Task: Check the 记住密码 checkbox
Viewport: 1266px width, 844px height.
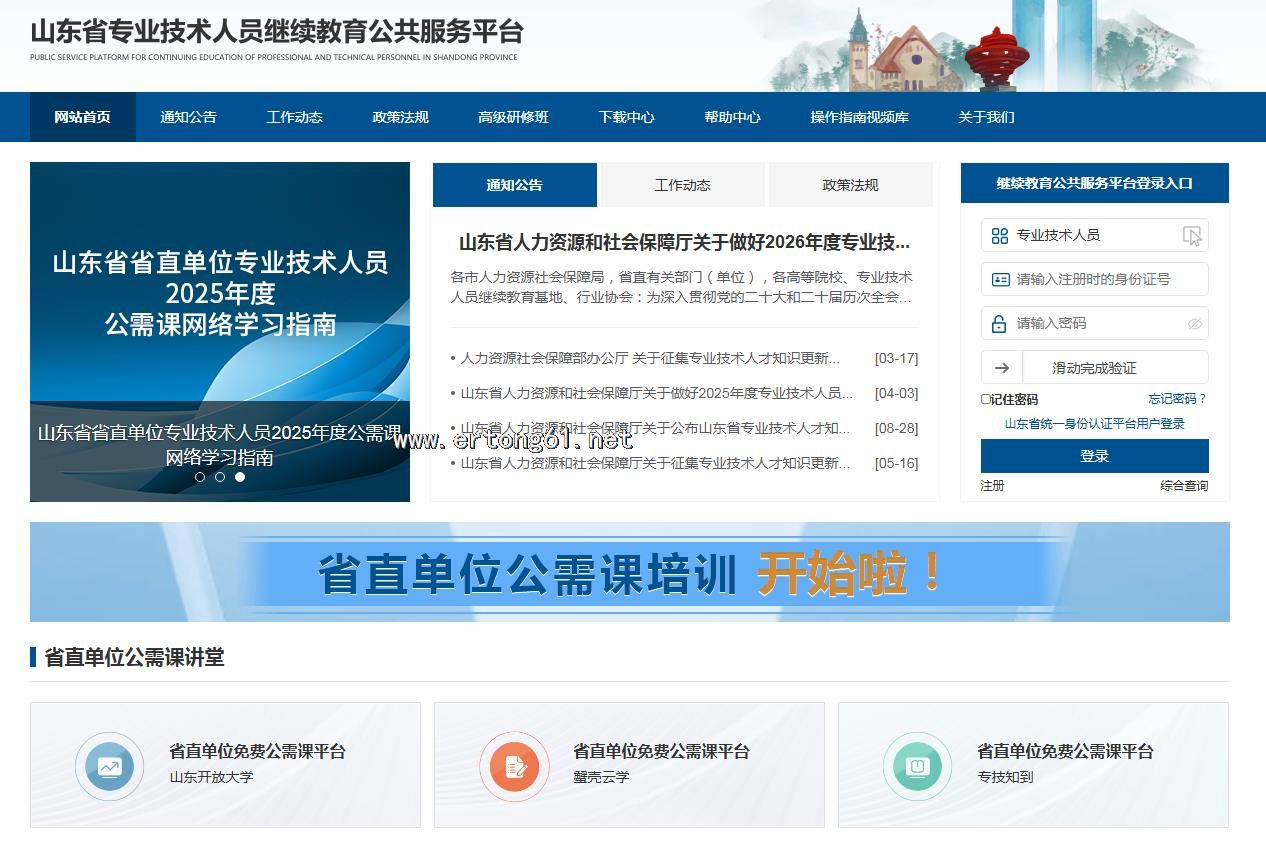Action: [986, 399]
